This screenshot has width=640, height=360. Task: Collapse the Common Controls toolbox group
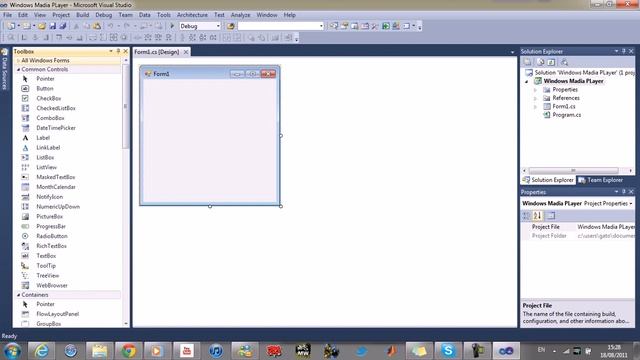[x=18, y=70]
